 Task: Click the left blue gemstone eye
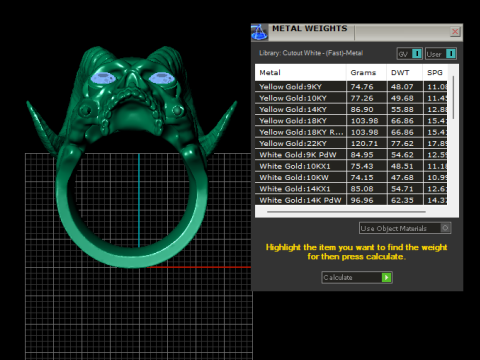pyautogui.click(x=103, y=78)
